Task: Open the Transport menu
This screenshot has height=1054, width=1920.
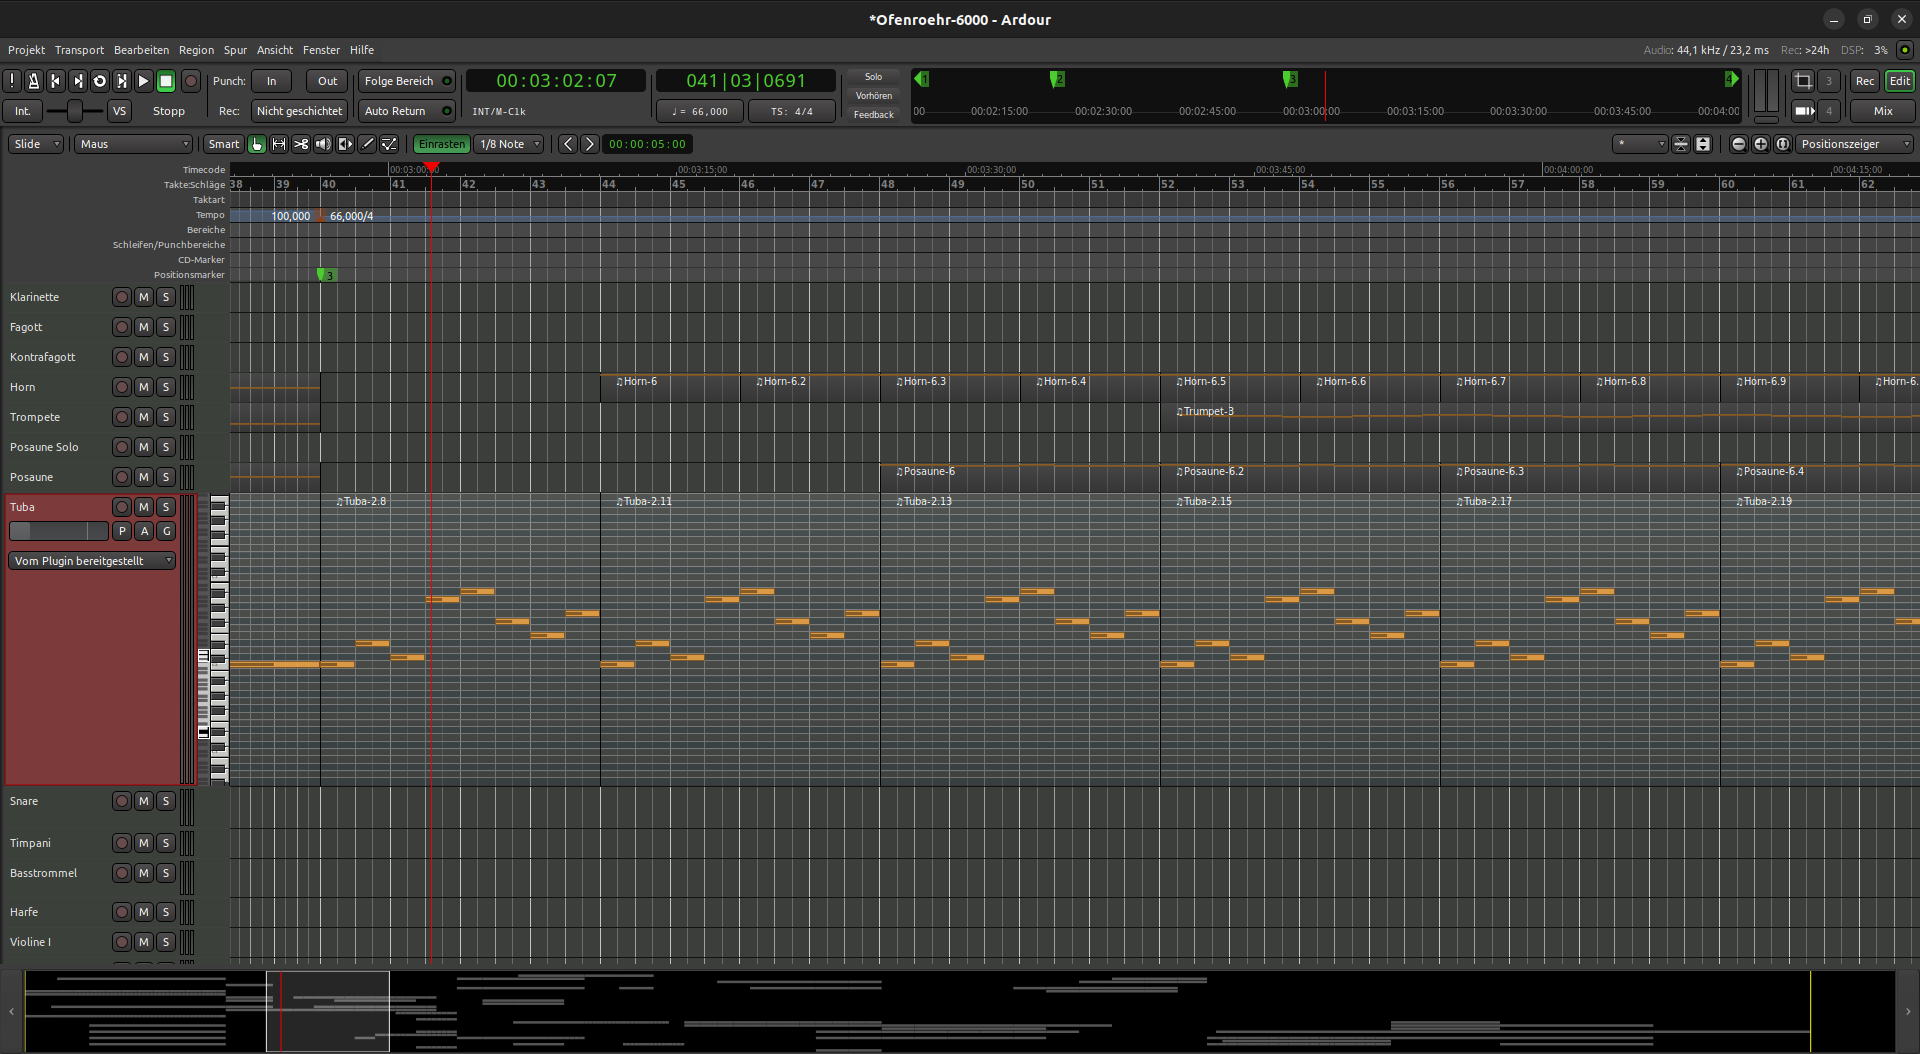Action: 79,50
